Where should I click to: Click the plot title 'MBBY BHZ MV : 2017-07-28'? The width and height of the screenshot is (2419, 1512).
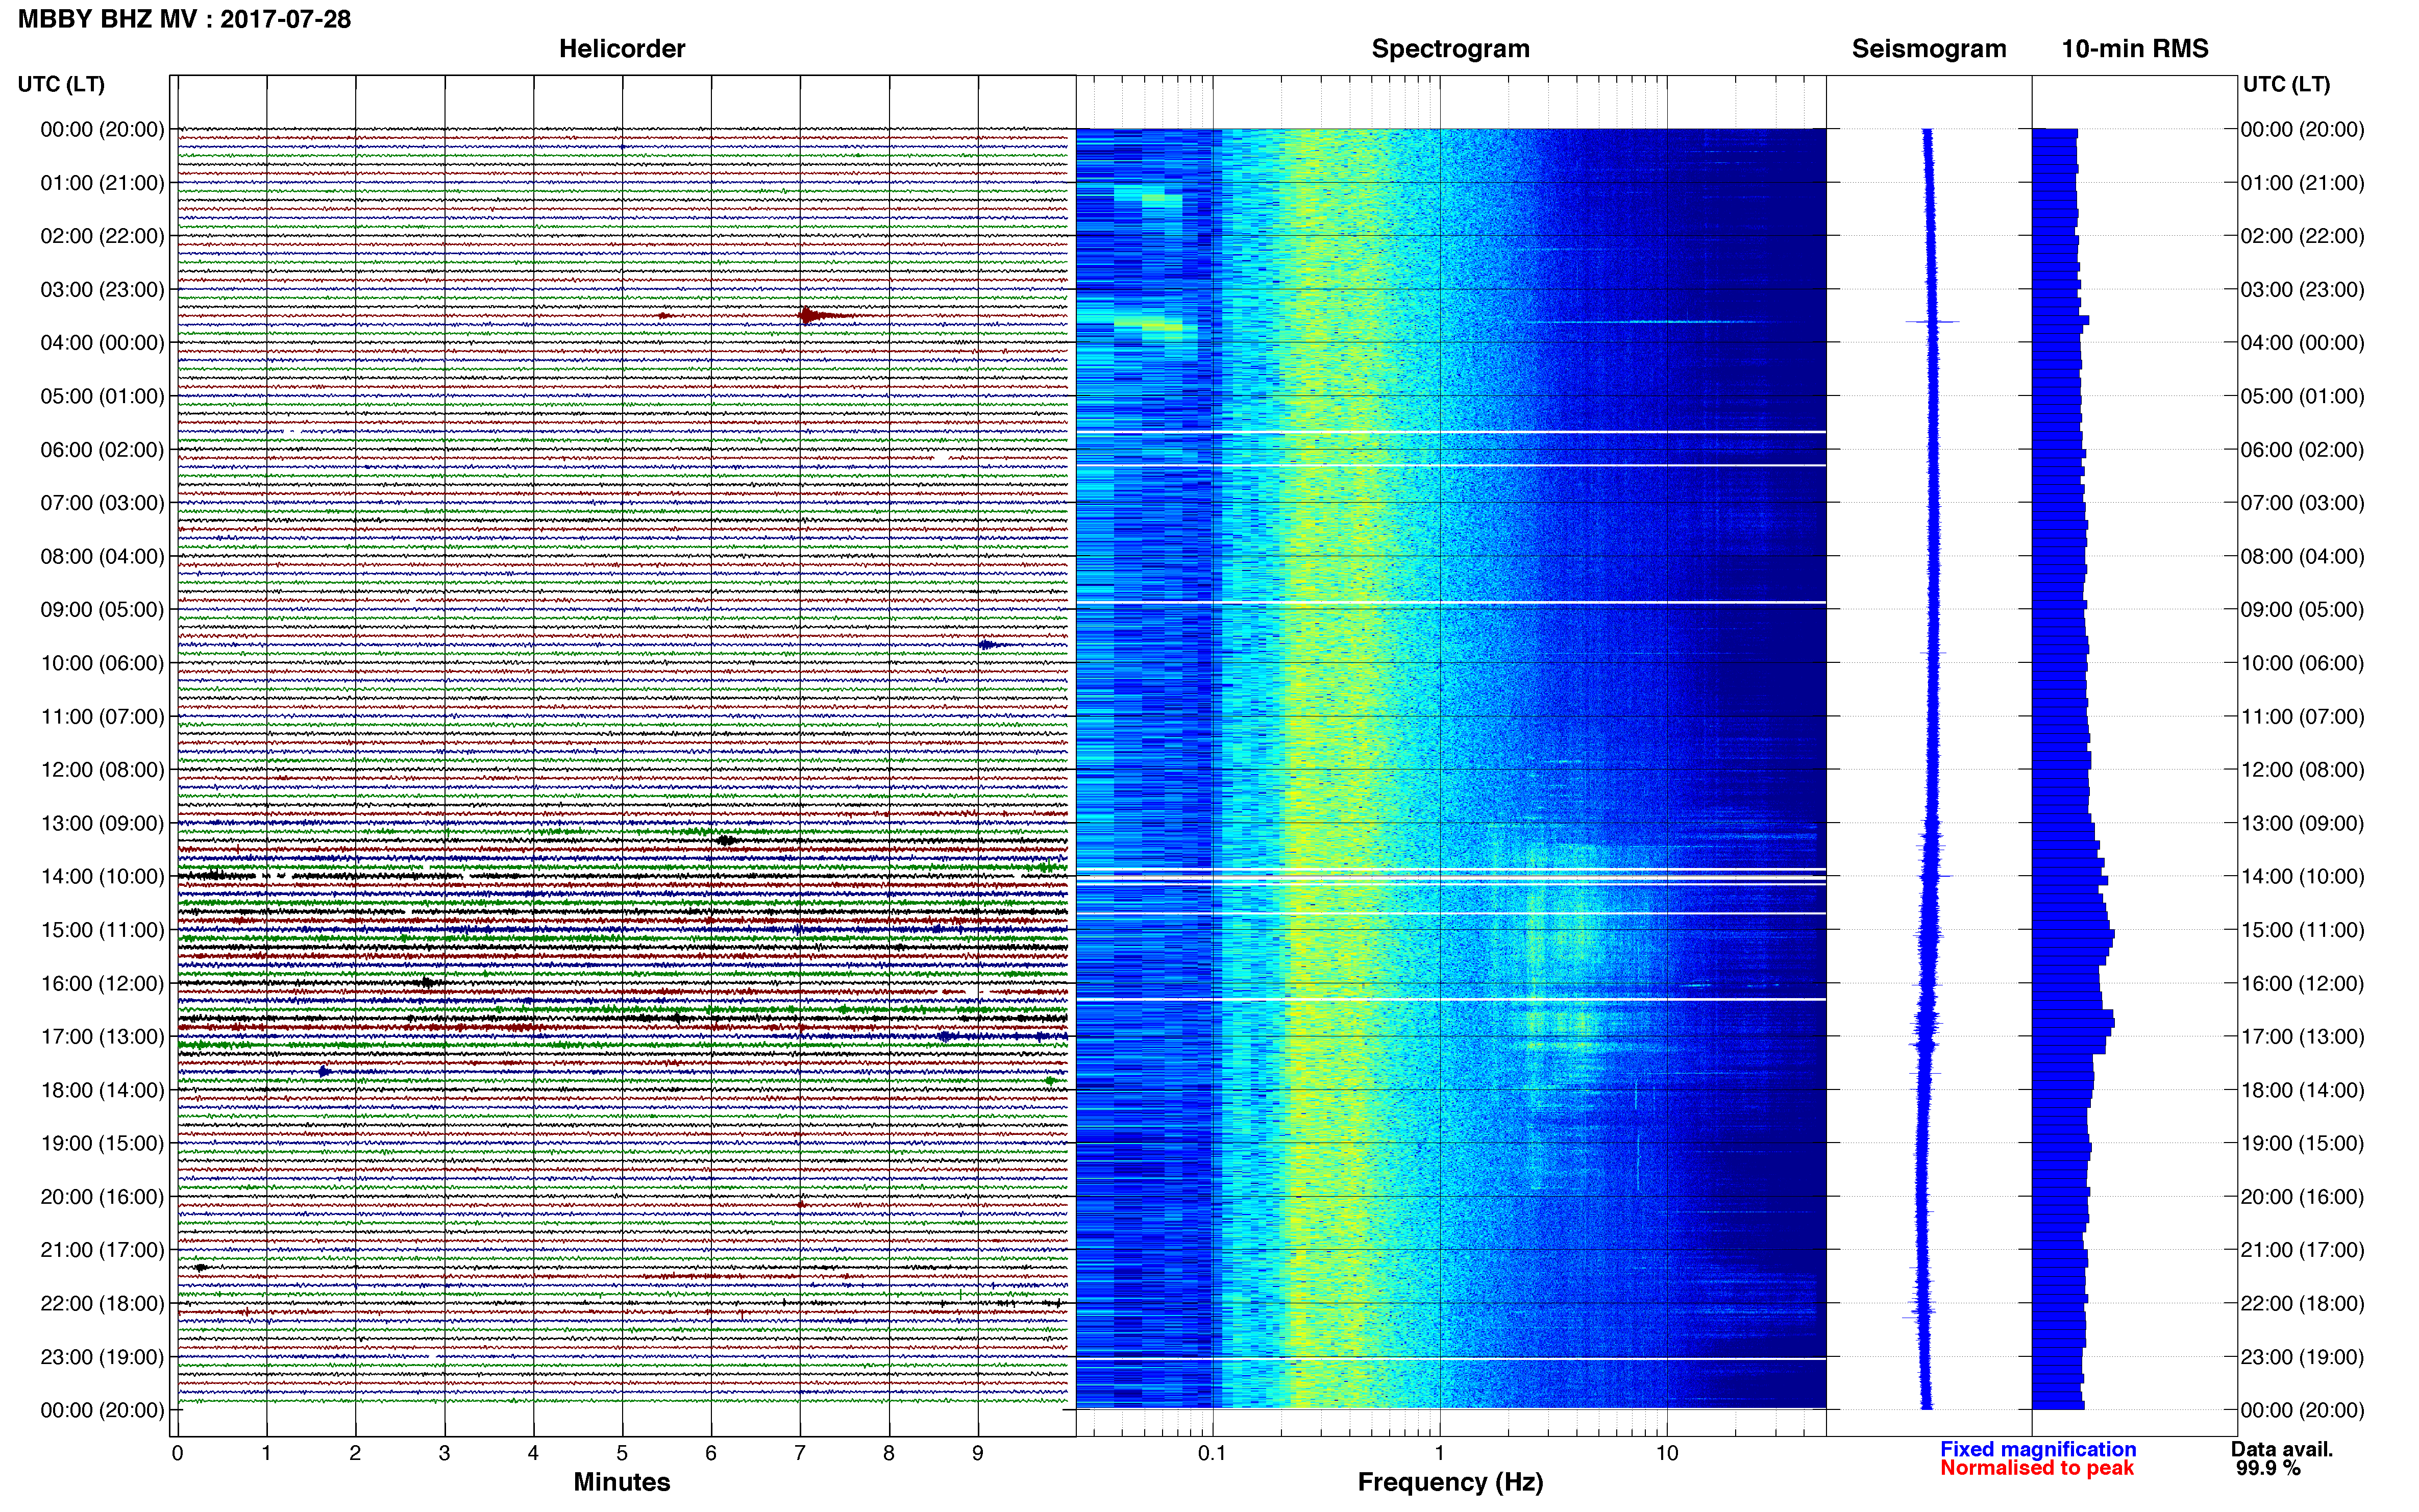point(184,19)
